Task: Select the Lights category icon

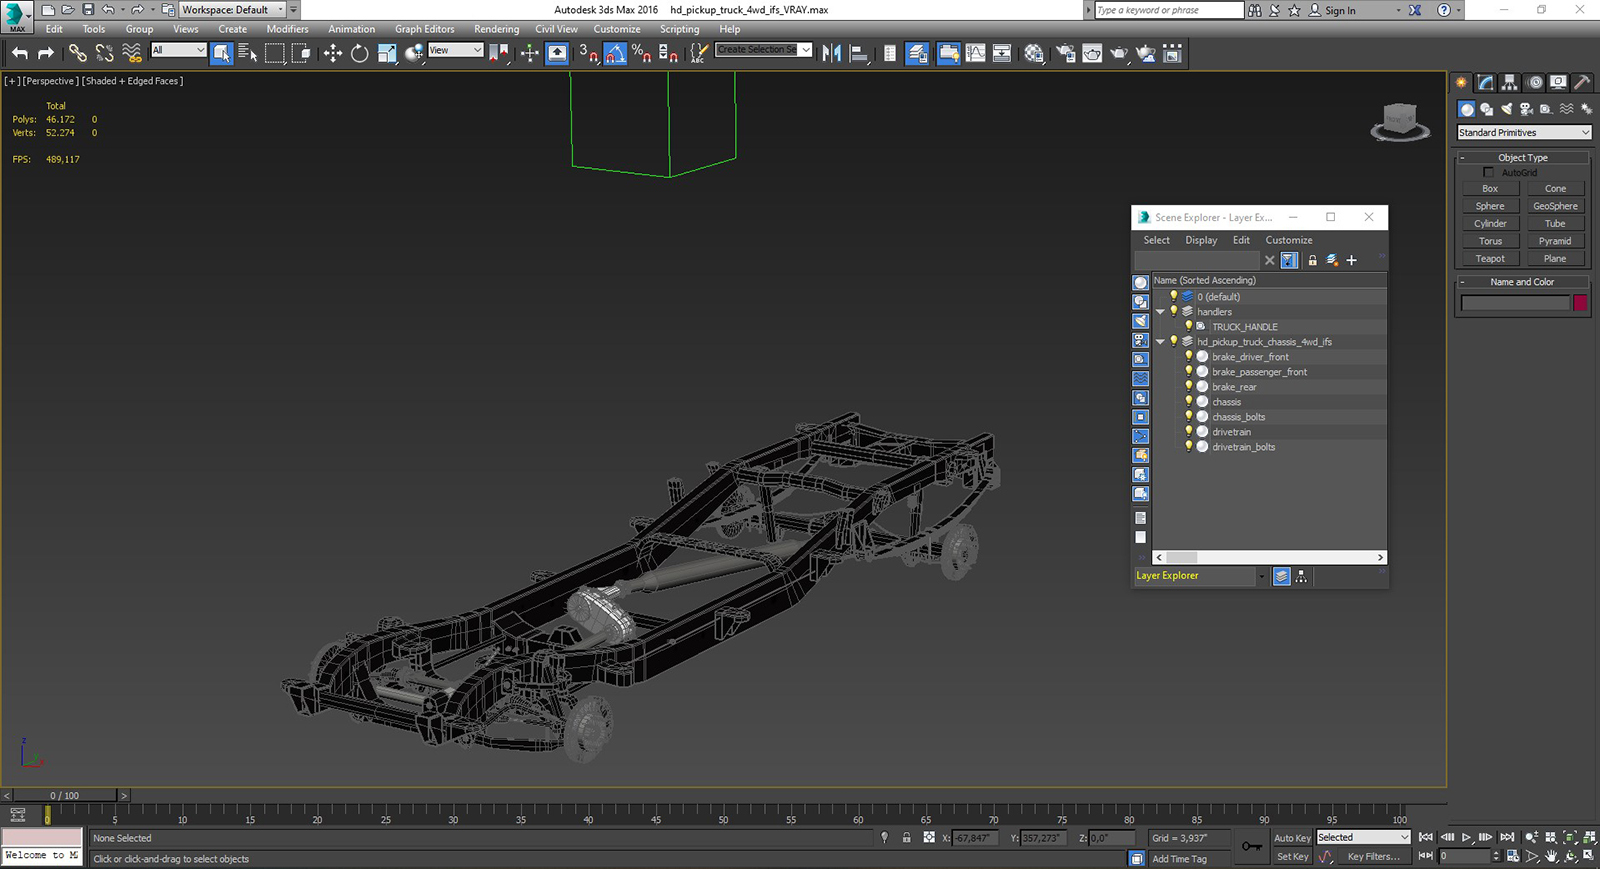Action: 1506,109
